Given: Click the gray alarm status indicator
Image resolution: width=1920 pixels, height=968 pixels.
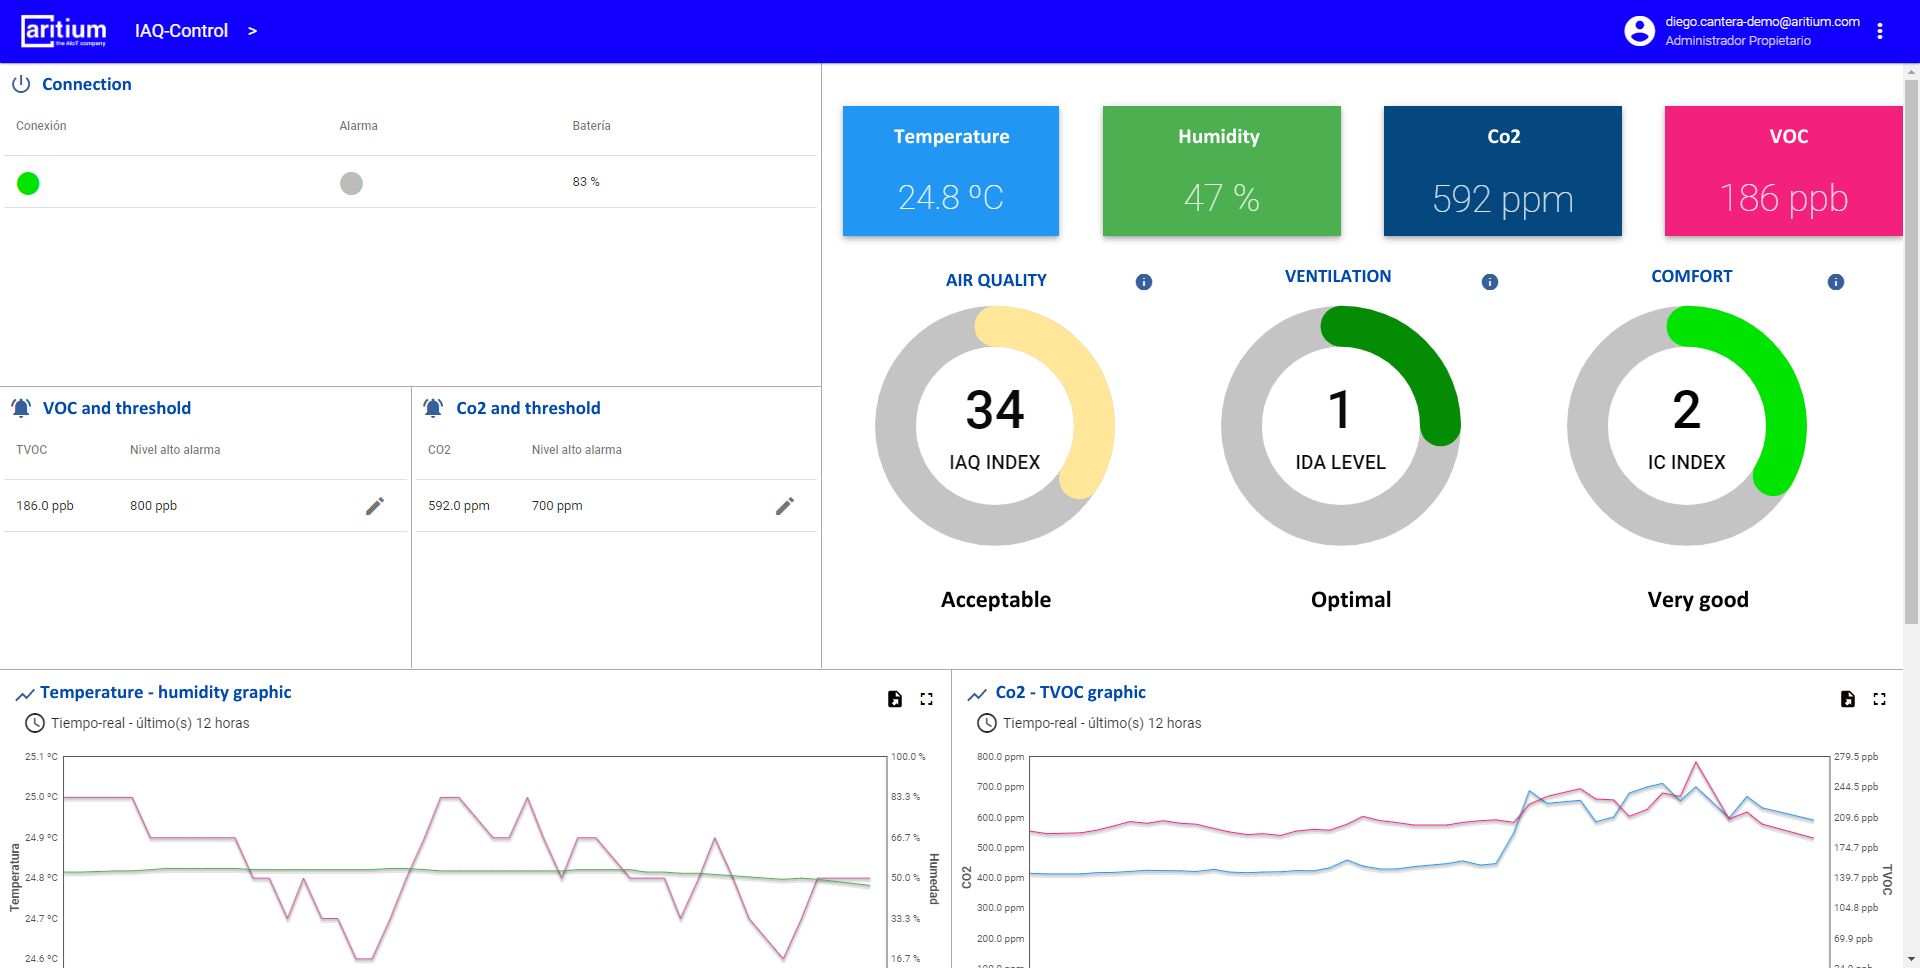Looking at the screenshot, I should [351, 183].
